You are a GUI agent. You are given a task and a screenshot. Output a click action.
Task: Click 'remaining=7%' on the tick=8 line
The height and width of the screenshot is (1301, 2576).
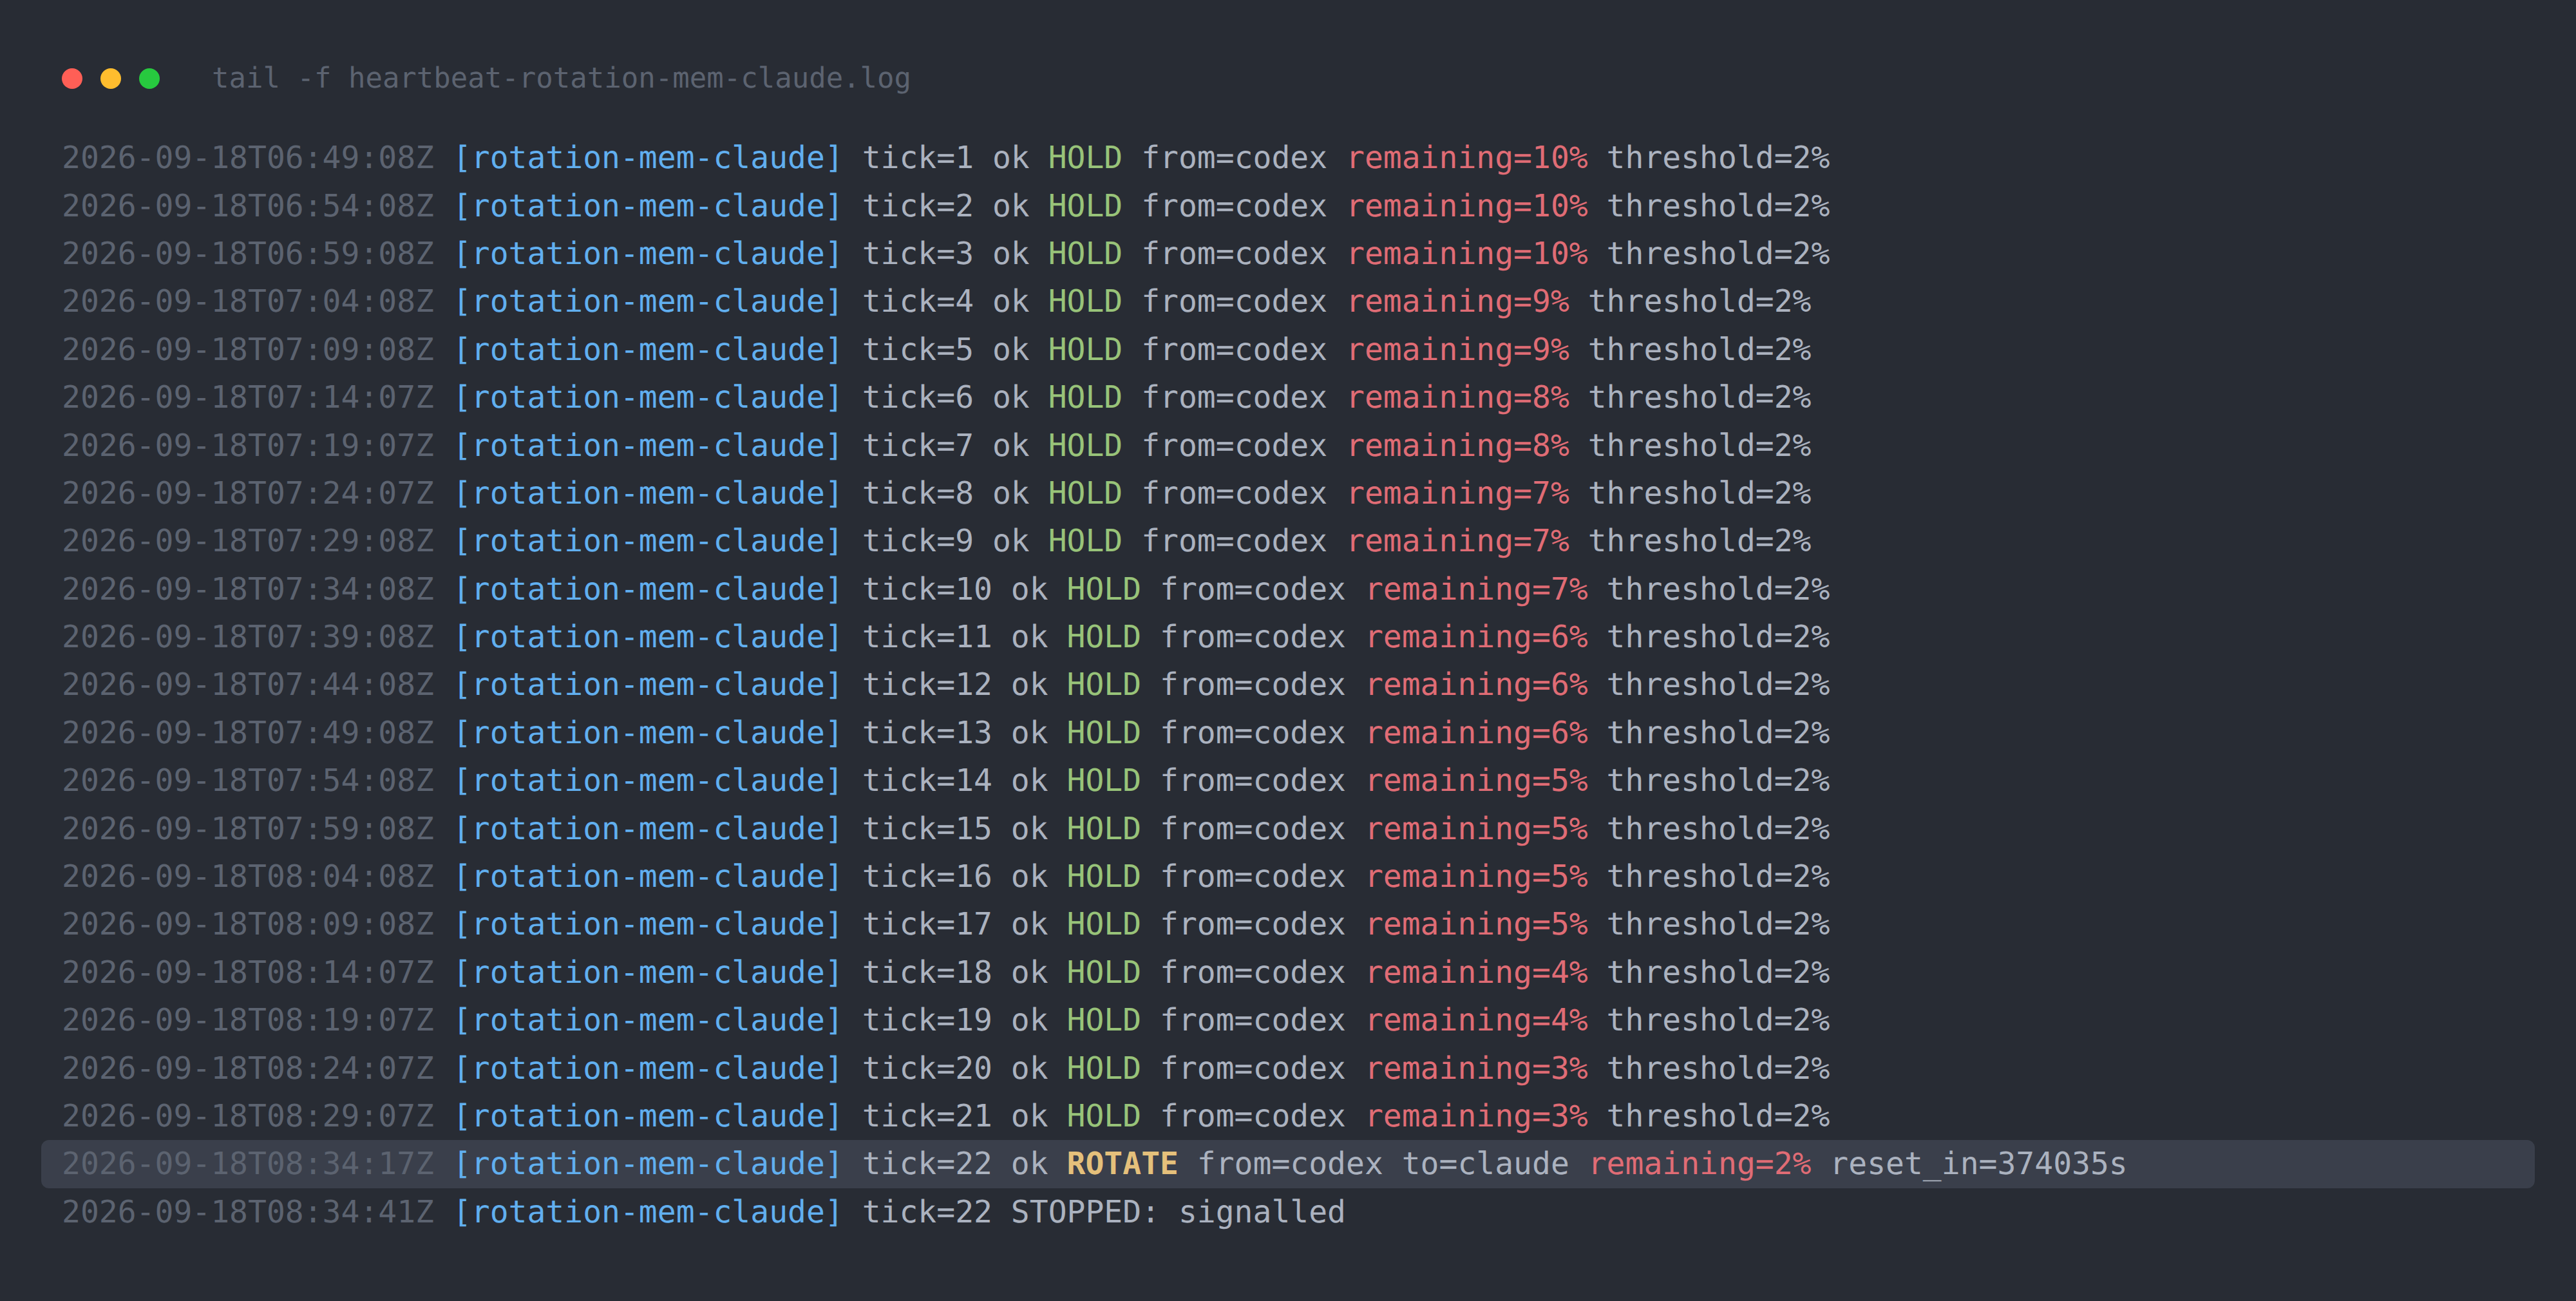[1459, 494]
